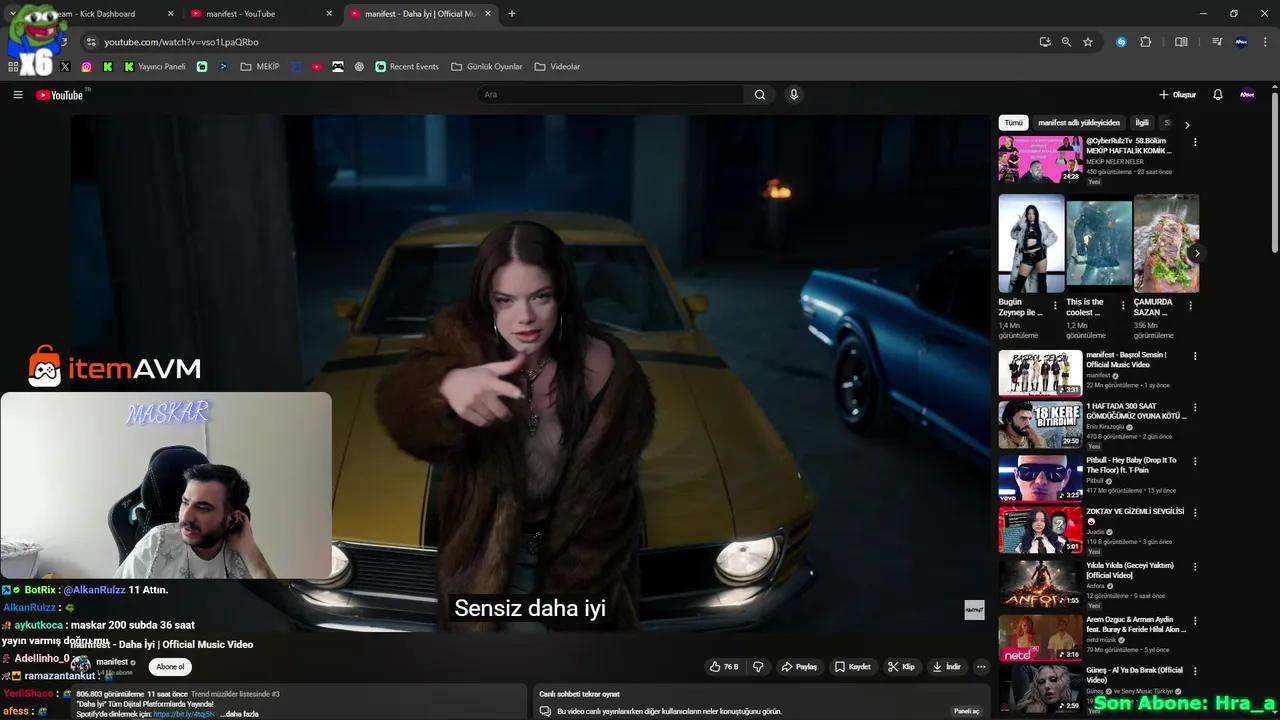The image size is (1280, 720).
Task: Open the 'Bugün Zeynep ile' Short thumbnail
Action: pyautogui.click(x=1031, y=243)
